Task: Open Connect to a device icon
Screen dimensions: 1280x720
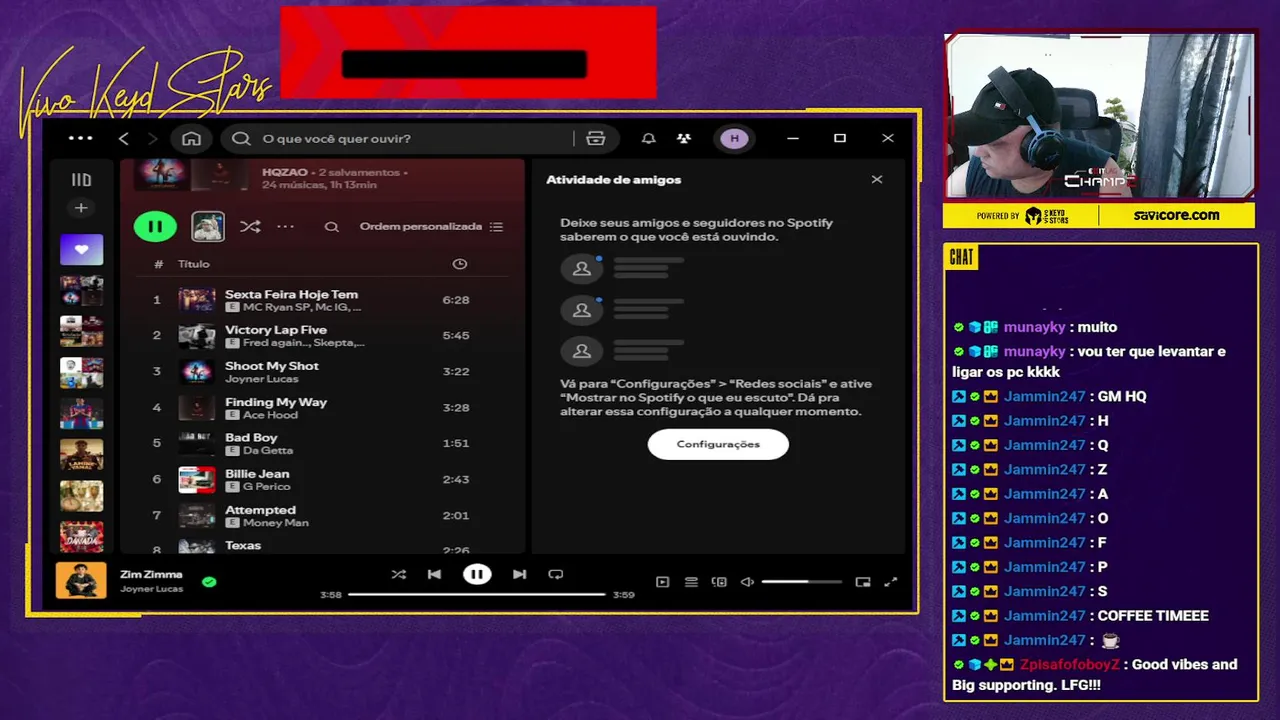Action: (x=719, y=582)
